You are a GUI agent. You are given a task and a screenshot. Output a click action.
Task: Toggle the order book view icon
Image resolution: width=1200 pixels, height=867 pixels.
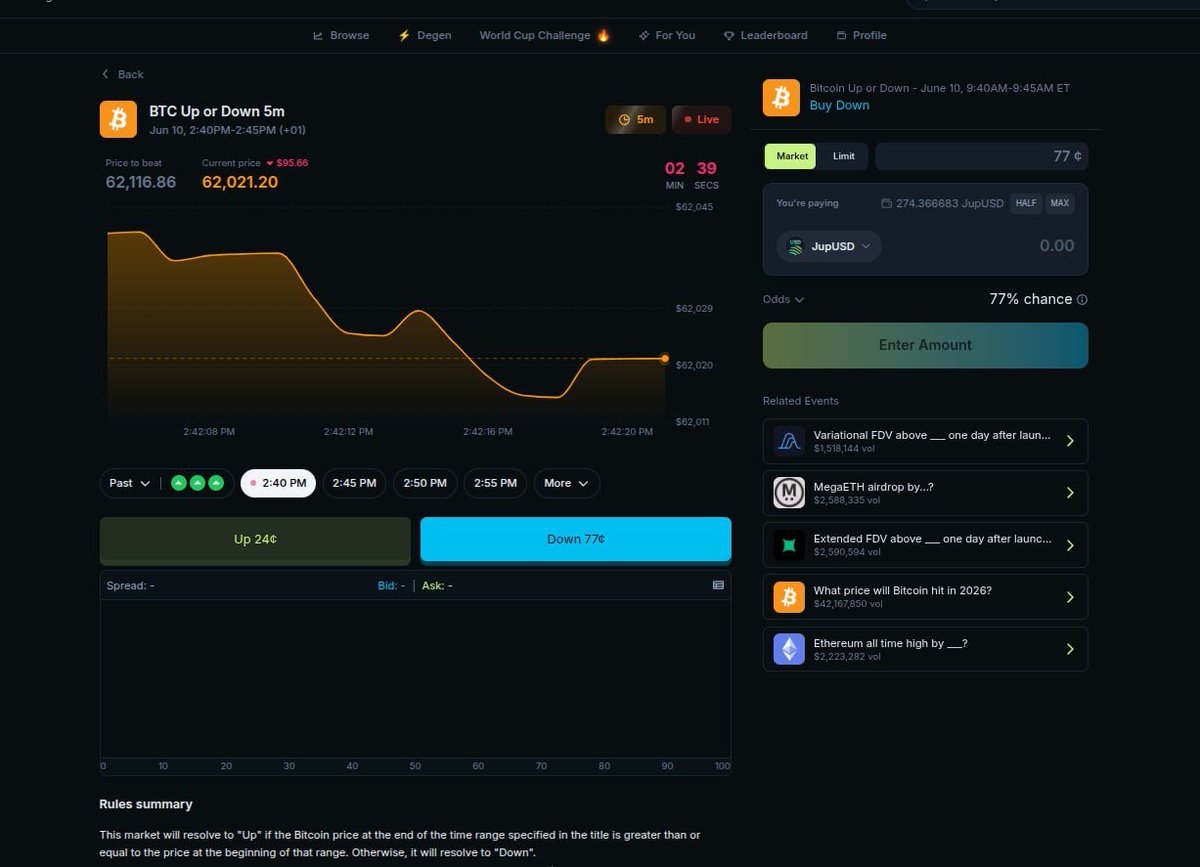(x=718, y=585)
